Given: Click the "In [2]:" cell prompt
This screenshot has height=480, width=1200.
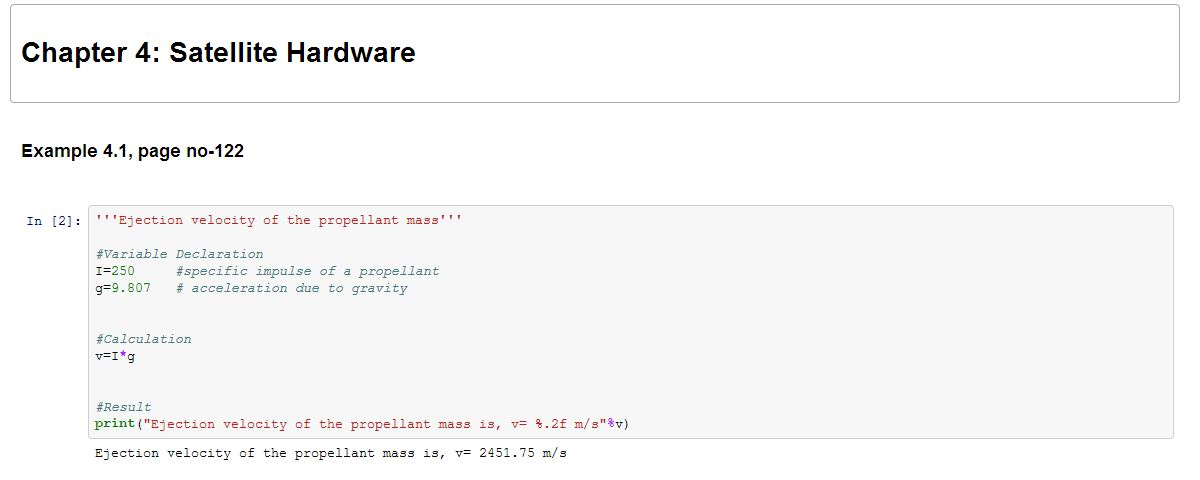Looking at the screenshot, I should click(50, 221).
